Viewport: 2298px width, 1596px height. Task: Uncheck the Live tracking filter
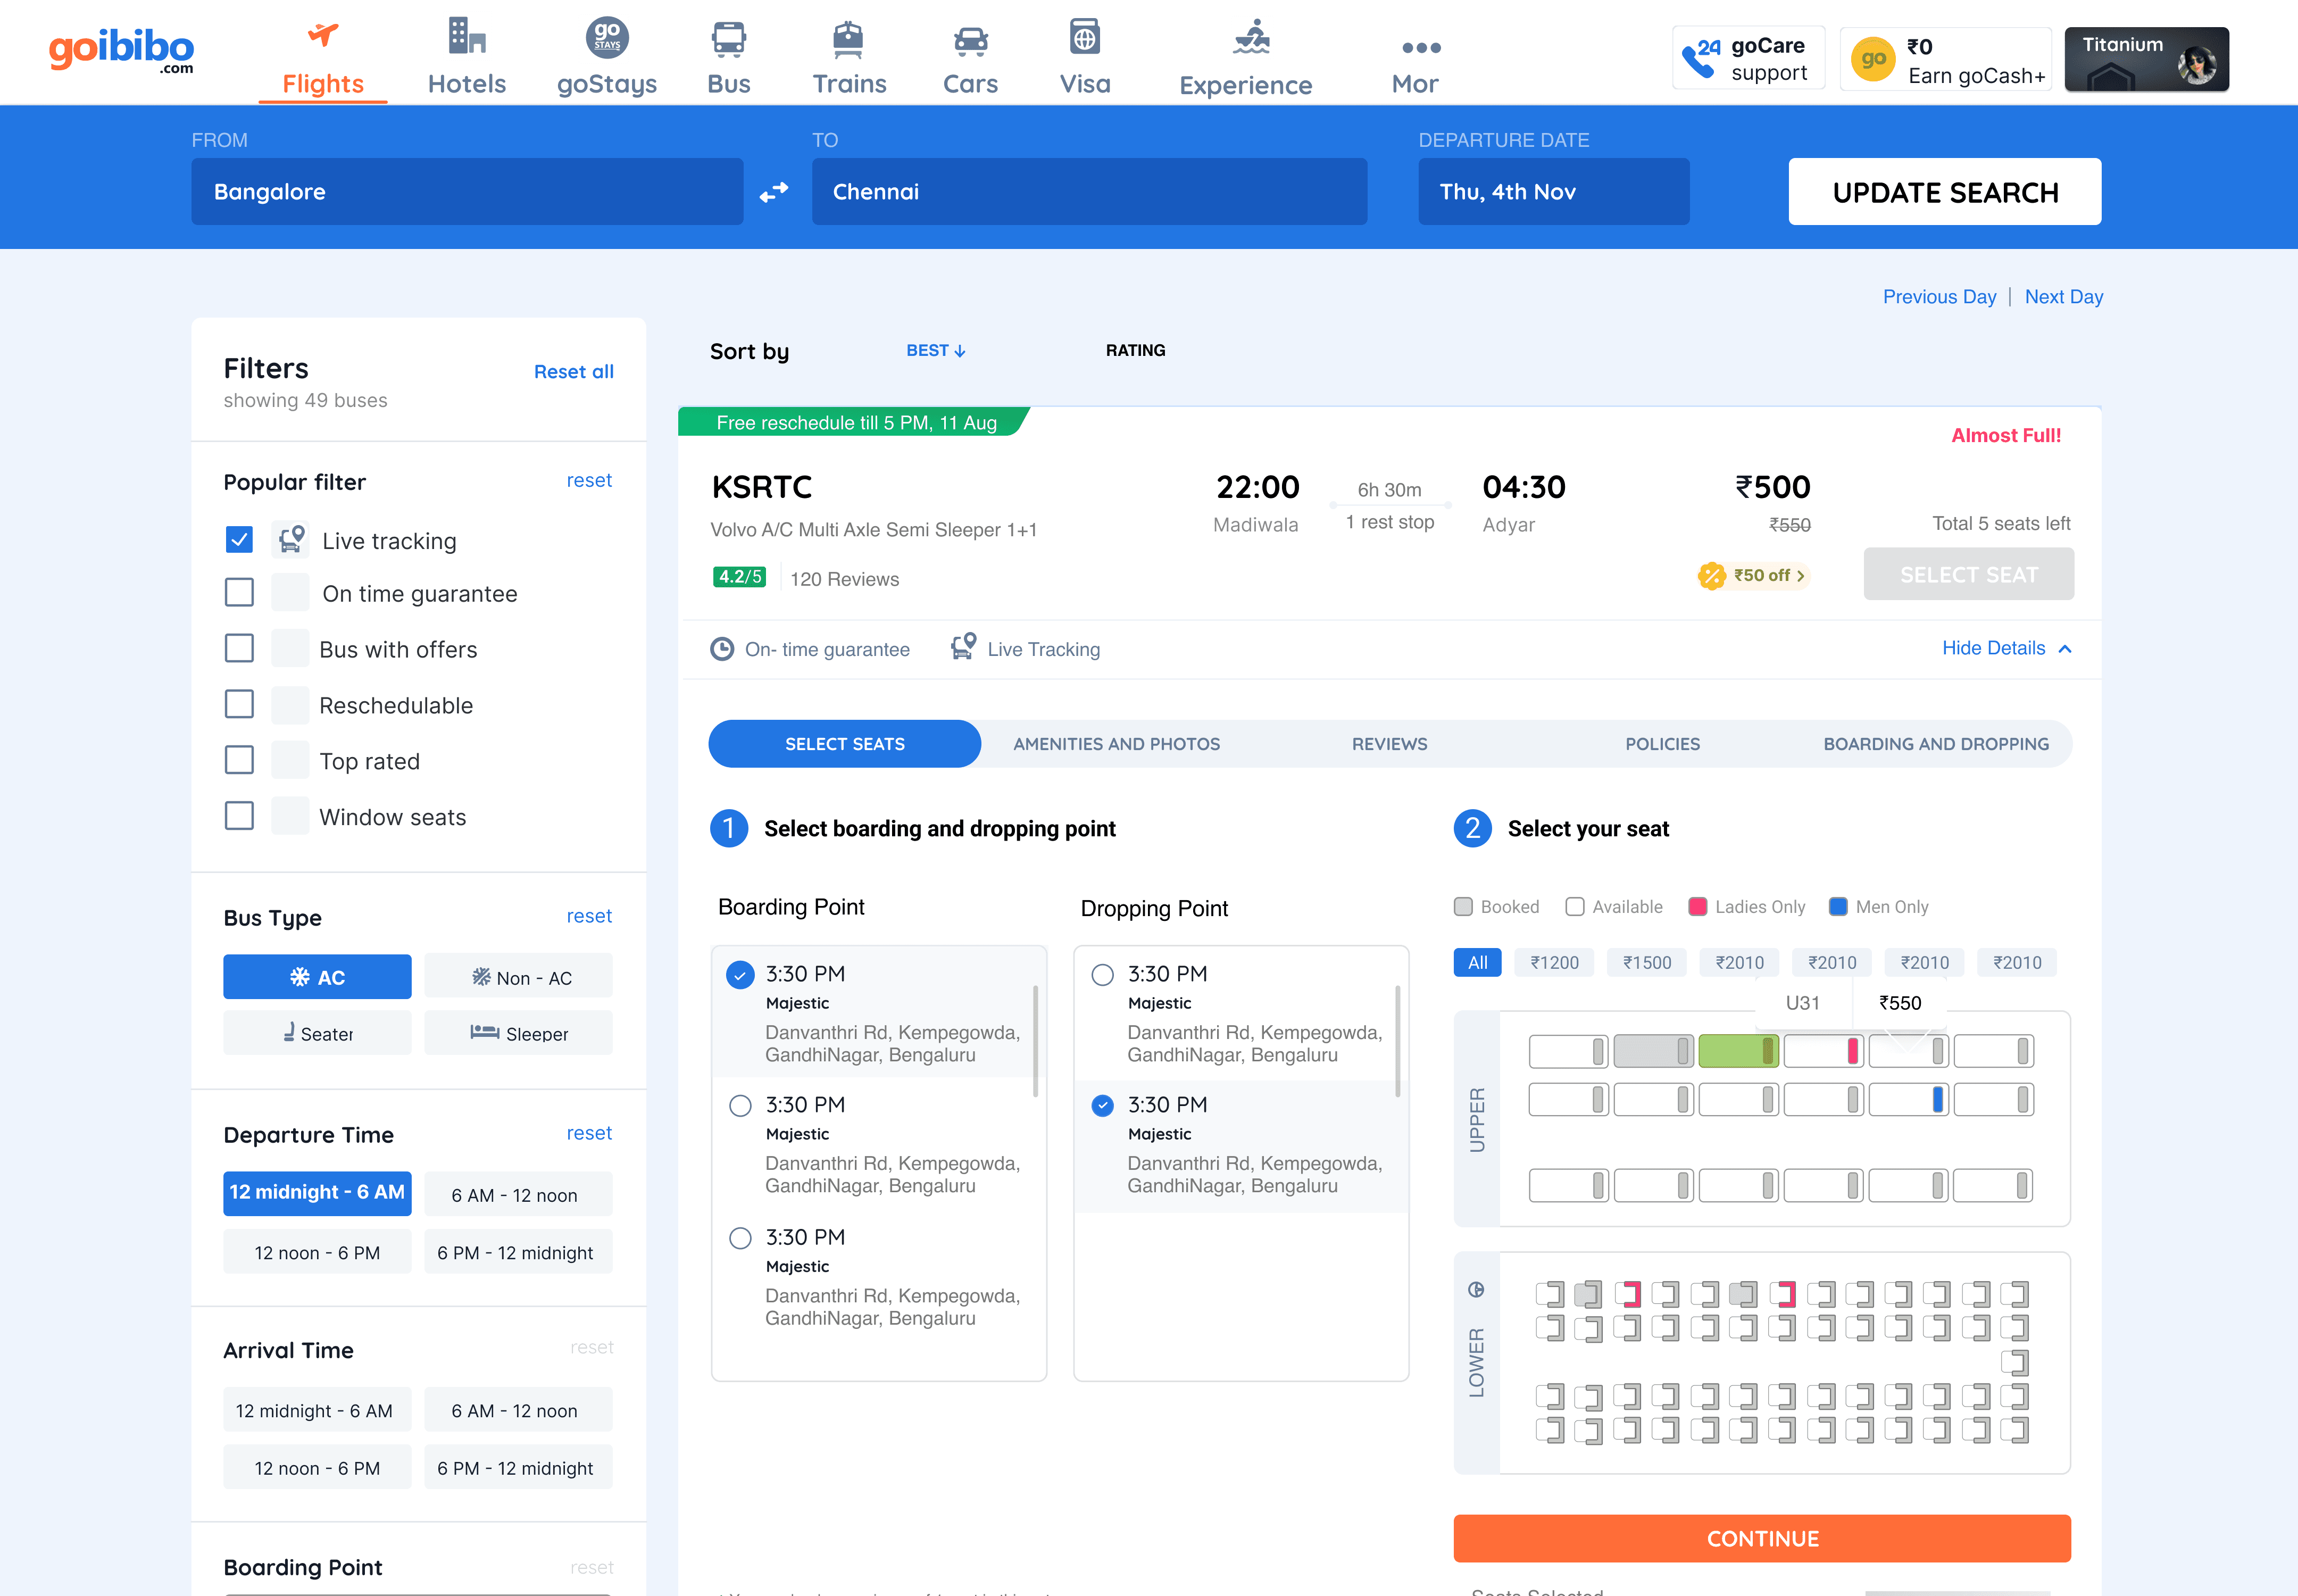click(239, 540)
